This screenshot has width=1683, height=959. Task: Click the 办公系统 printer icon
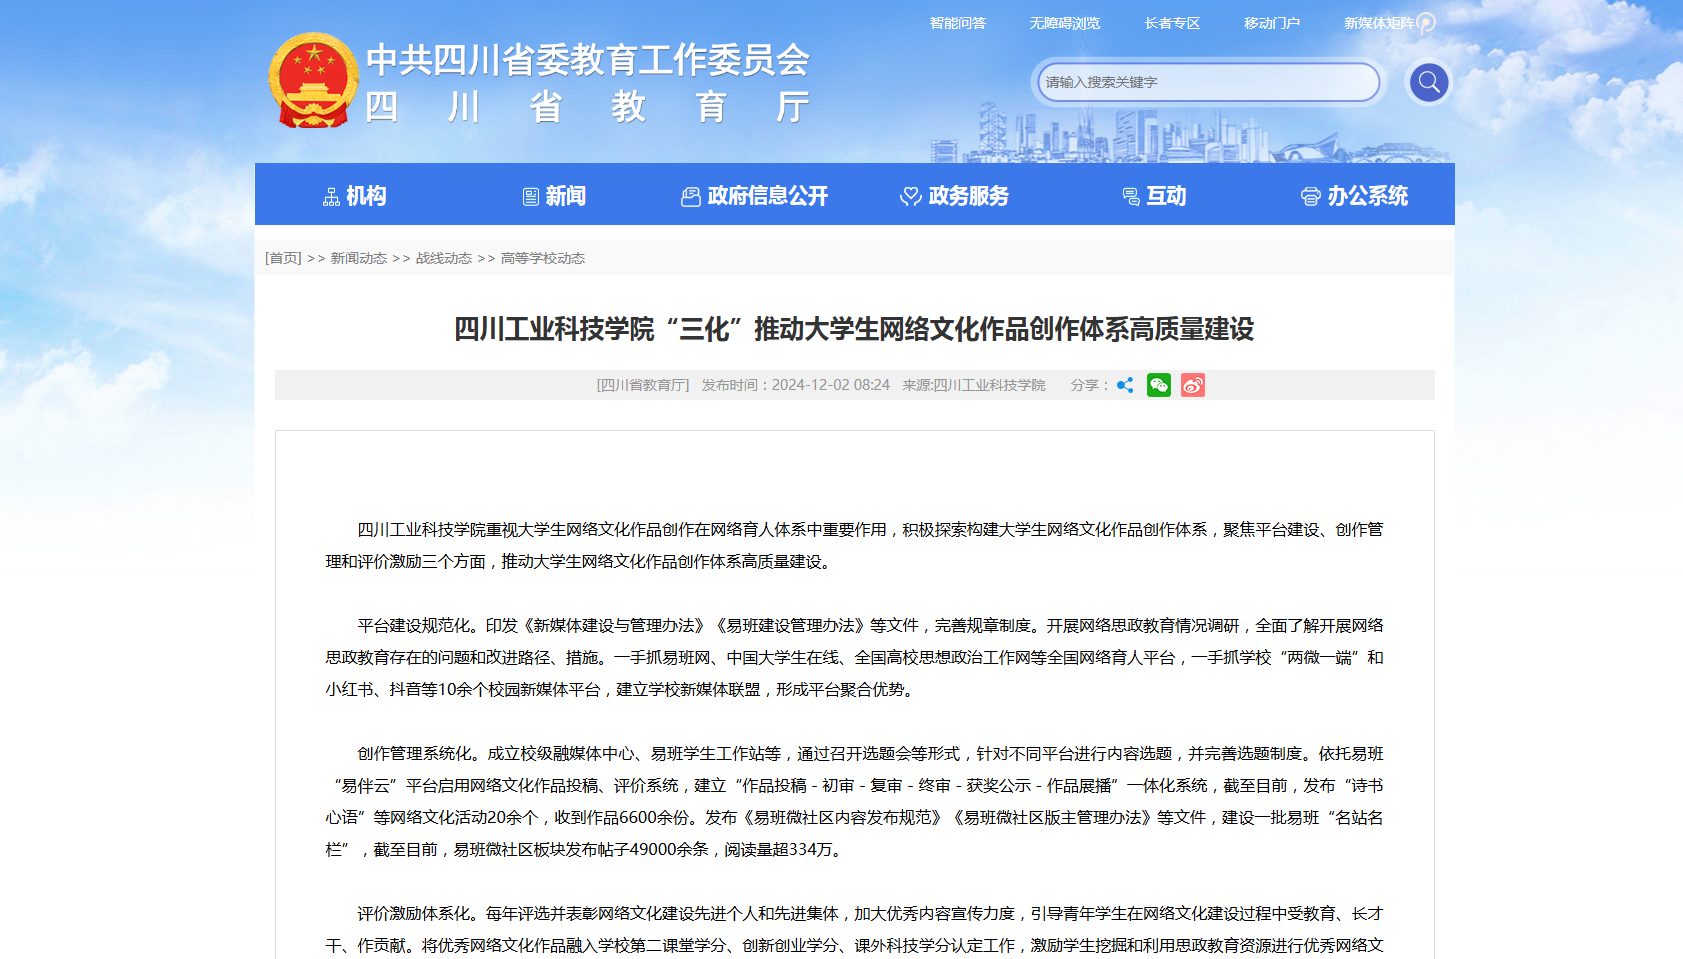click(x=1310, y=197)
